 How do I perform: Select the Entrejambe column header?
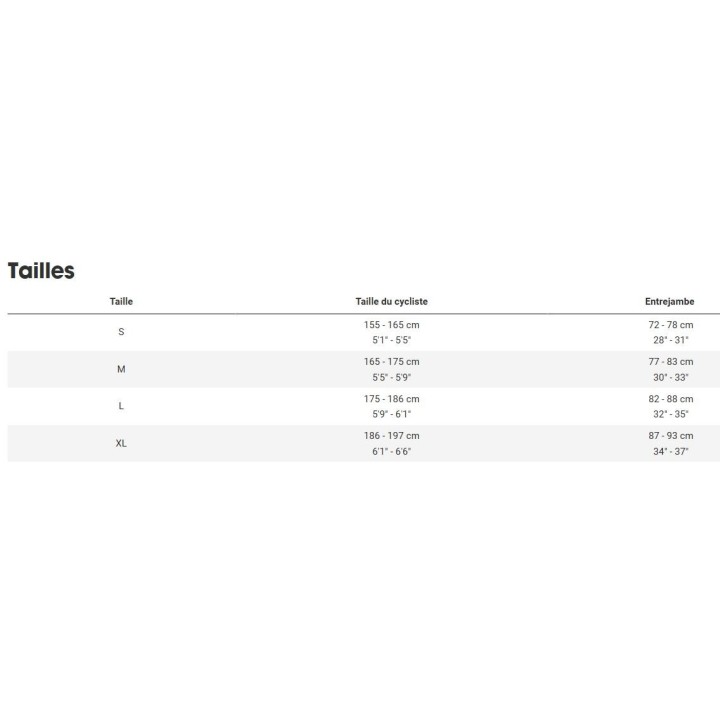(x=670, y=301)
